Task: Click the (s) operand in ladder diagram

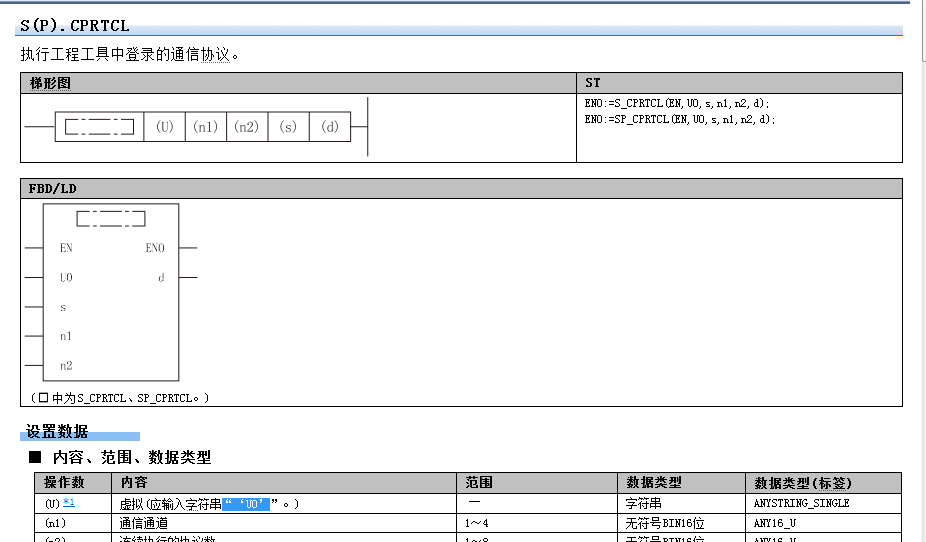Action: 288,127
